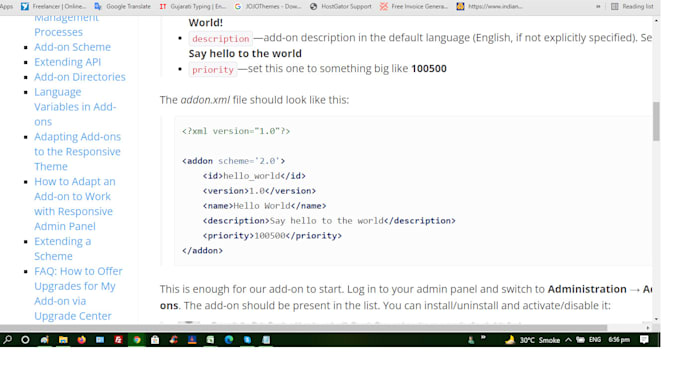Open the JOJOThemes bookmark

pyautogui.click(x=268, y=7)
